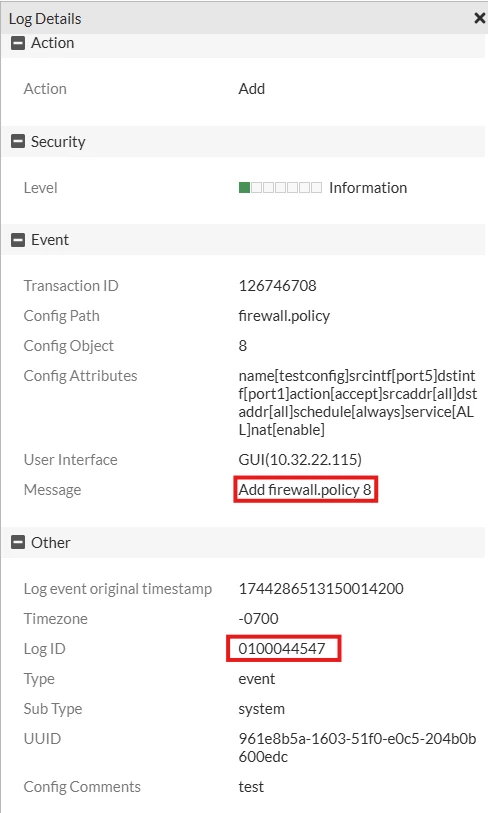Close the Log Details panel
Screen dimensions: 488x813
click(x=480, y=19)
